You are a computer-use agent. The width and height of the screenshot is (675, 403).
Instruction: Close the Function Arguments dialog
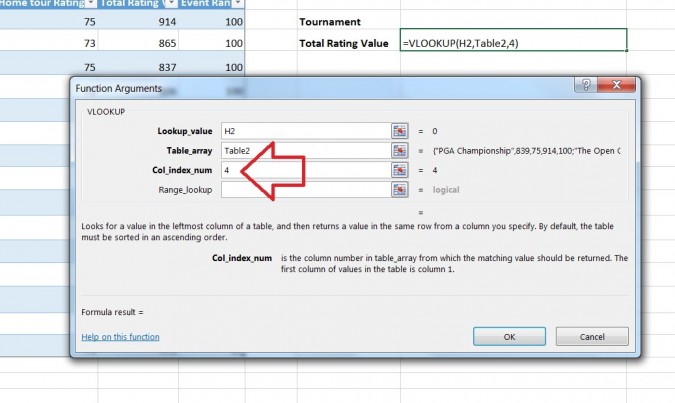[x=616, y=85]
